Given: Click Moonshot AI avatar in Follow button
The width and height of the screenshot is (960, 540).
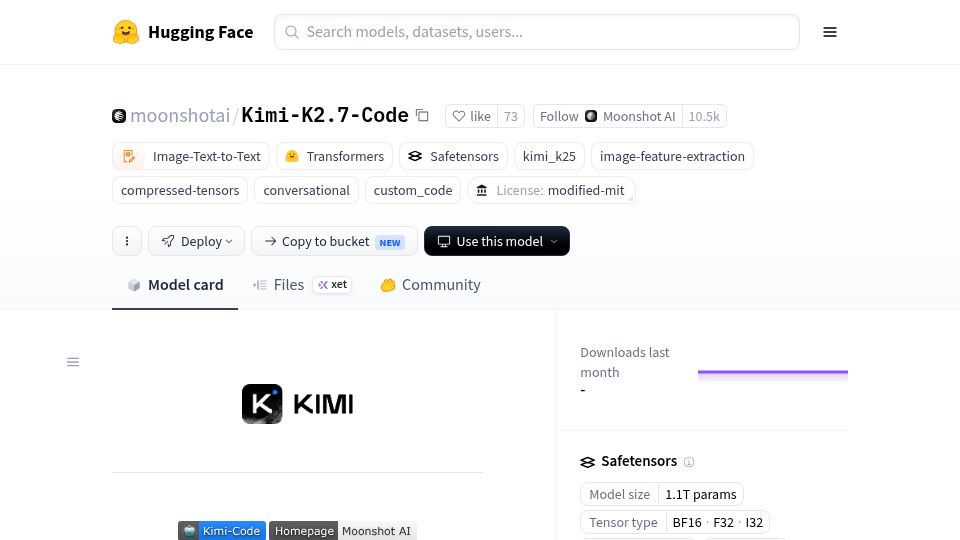Looking at the screenshot, I should point(591,116).
